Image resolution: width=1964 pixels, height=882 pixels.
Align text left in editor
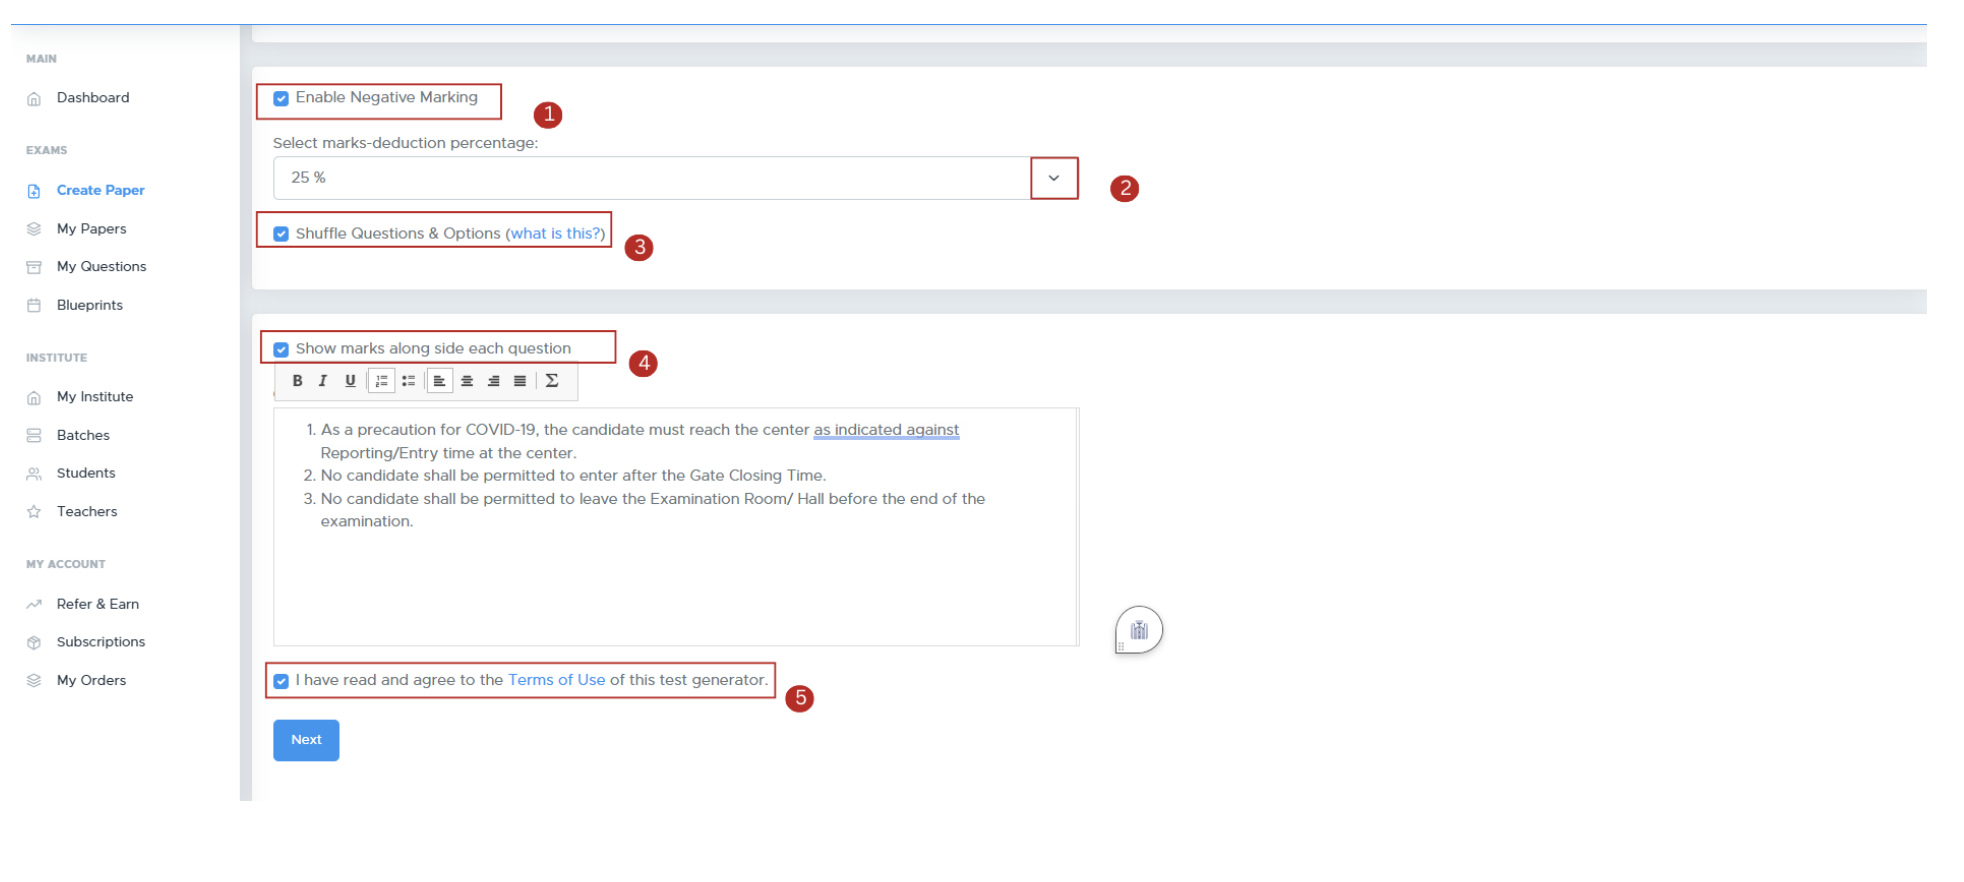click(439, 381)
